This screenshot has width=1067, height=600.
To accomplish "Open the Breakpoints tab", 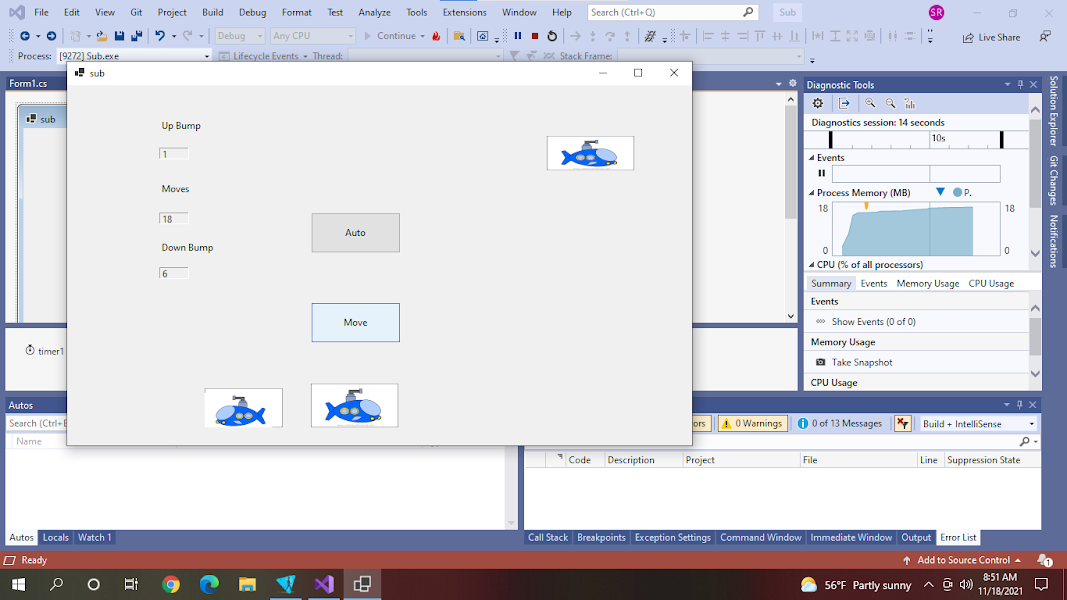I will click(x=601, y=537).
